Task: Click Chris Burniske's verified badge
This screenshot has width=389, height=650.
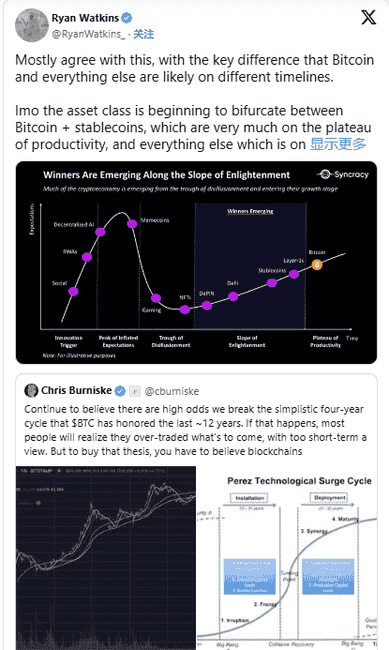Action: tap(120, 391)
